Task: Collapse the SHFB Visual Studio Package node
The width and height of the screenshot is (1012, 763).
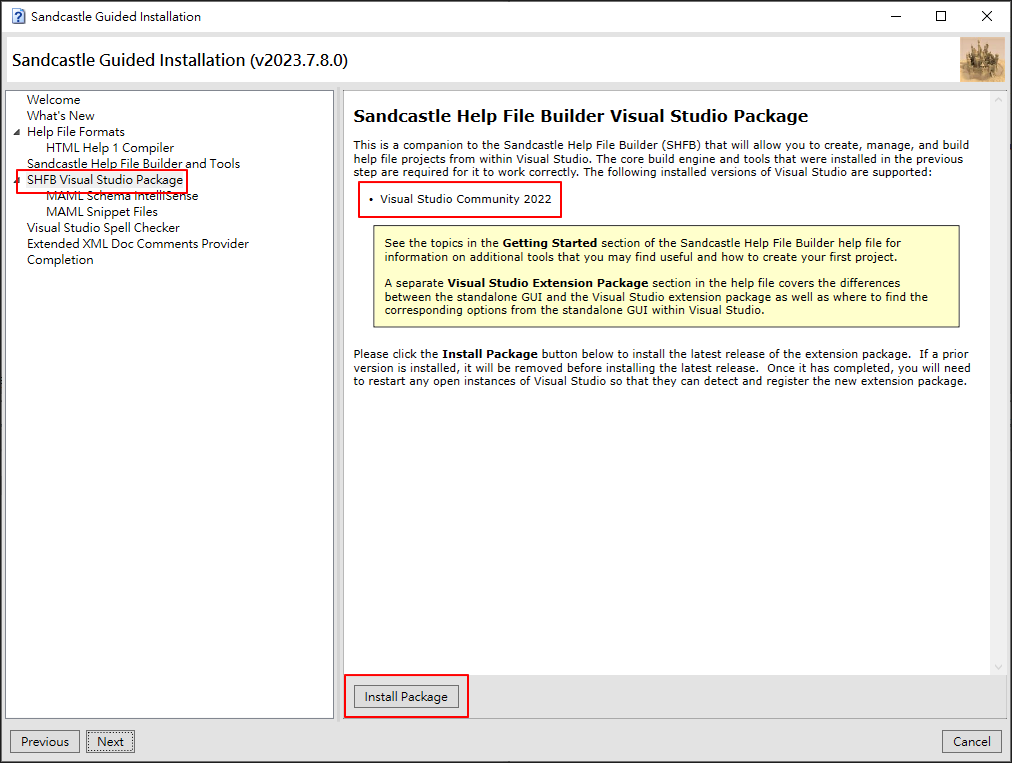Action: coord(17,180)
